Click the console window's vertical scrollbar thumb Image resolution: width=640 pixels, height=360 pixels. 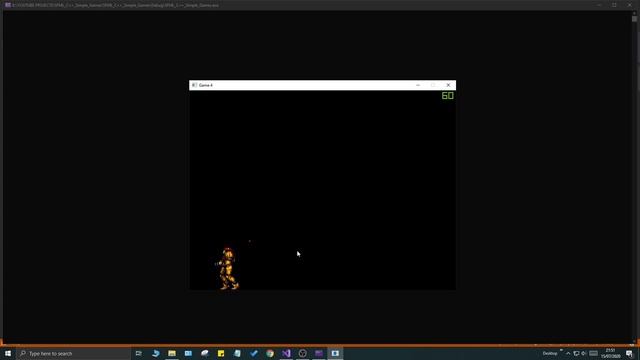[x=634, y=19]
